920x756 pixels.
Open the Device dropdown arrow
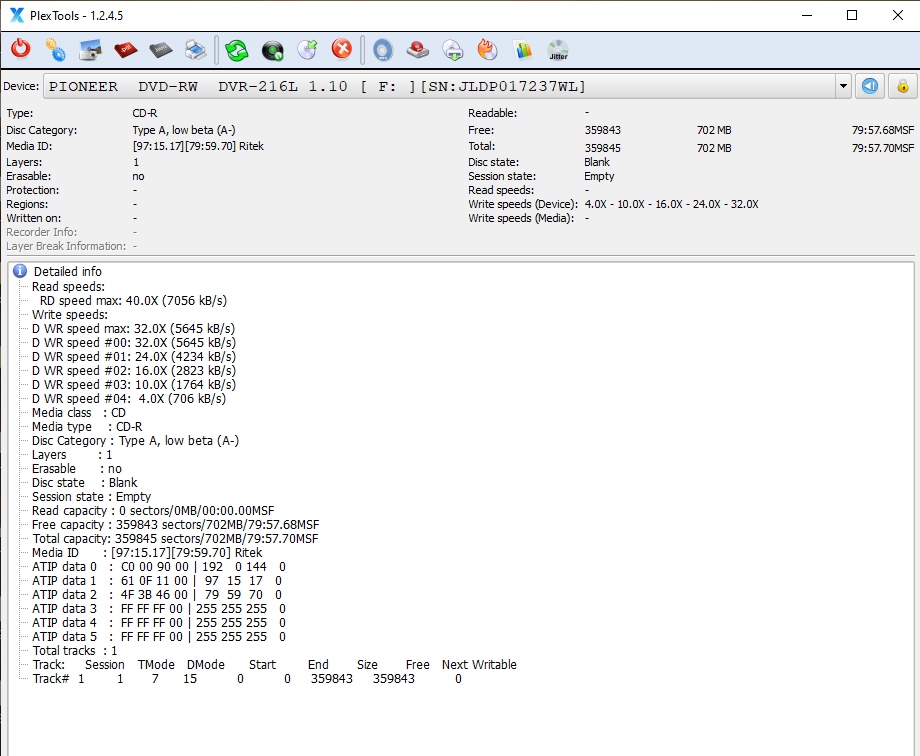click(x=843, y=86)
